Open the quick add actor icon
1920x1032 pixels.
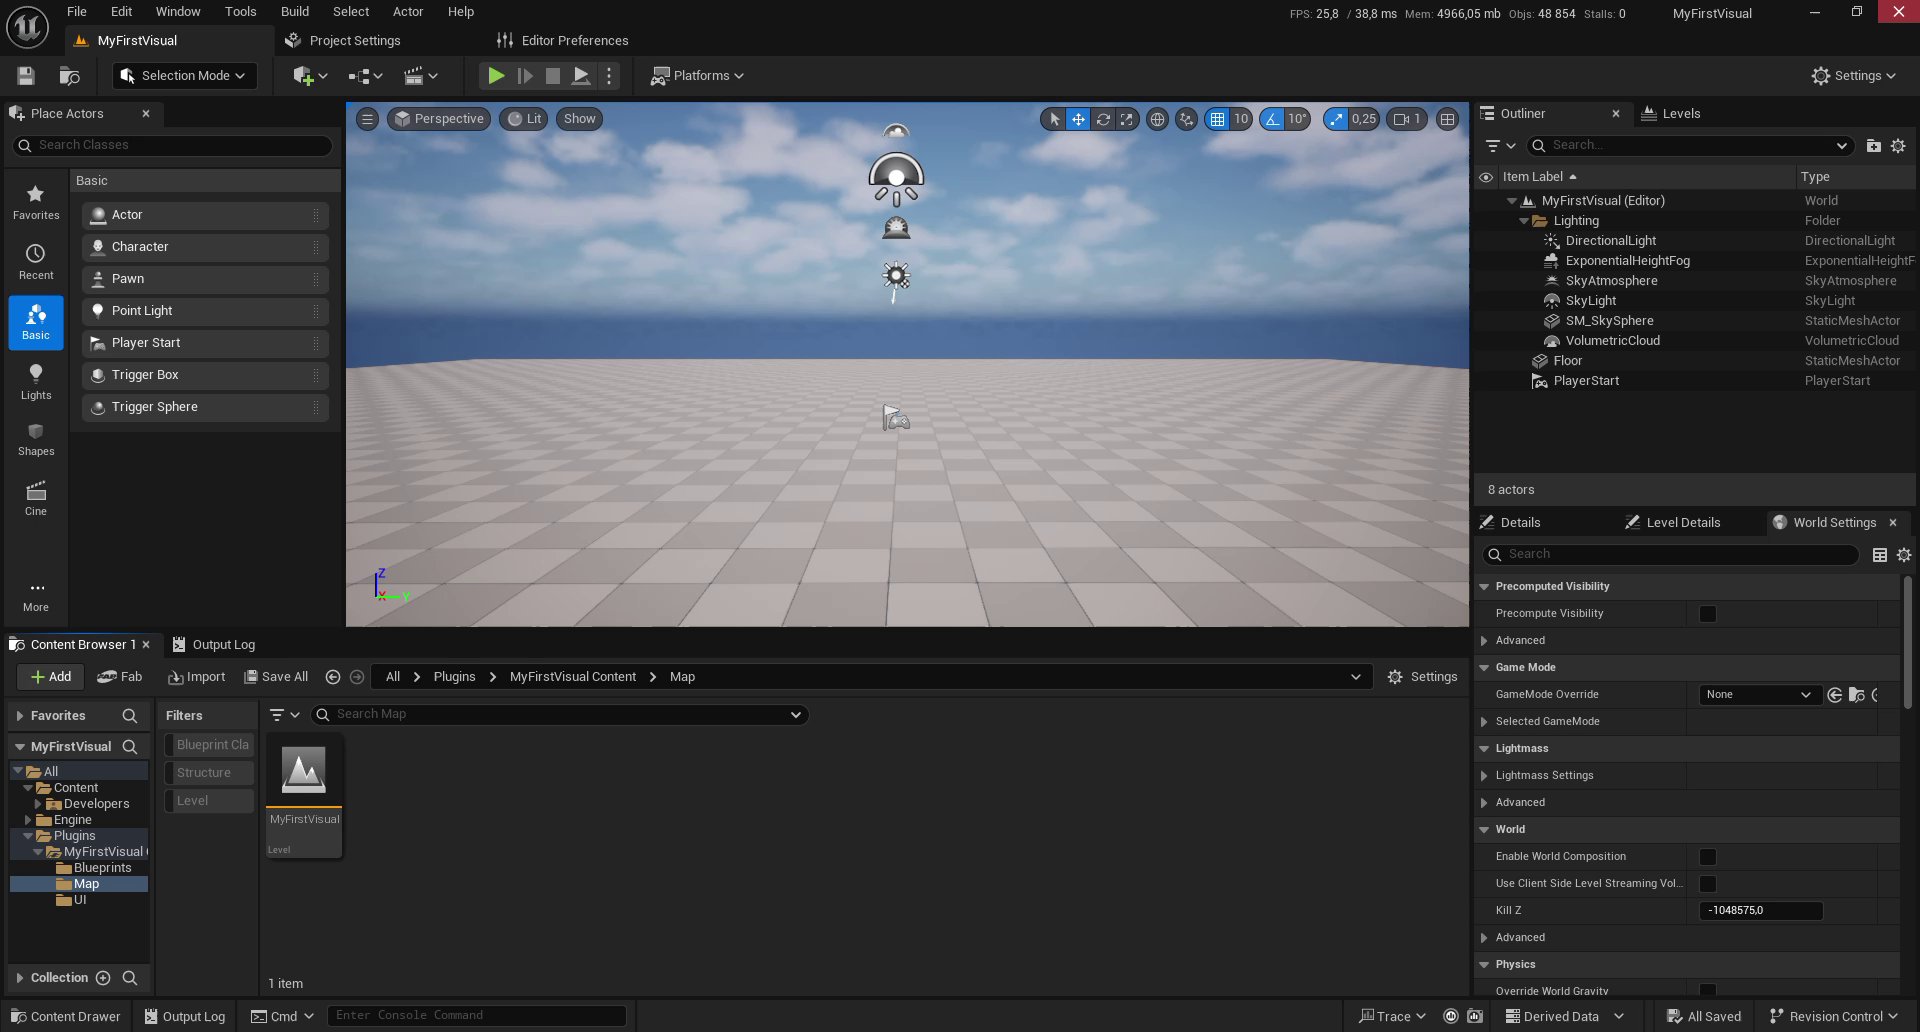[x=310, y=76]
